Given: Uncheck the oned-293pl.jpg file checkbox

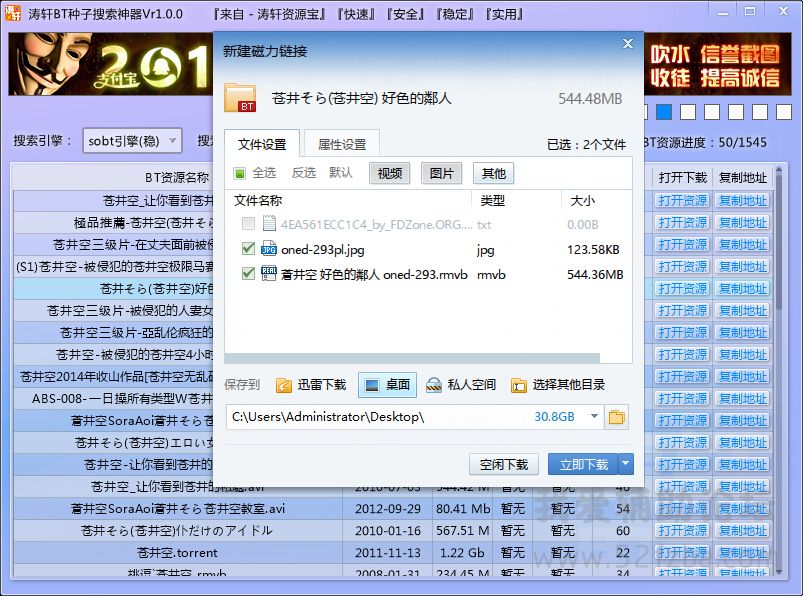Looking at the screenshot, I should pyautogui.click(x=248, y=249).
